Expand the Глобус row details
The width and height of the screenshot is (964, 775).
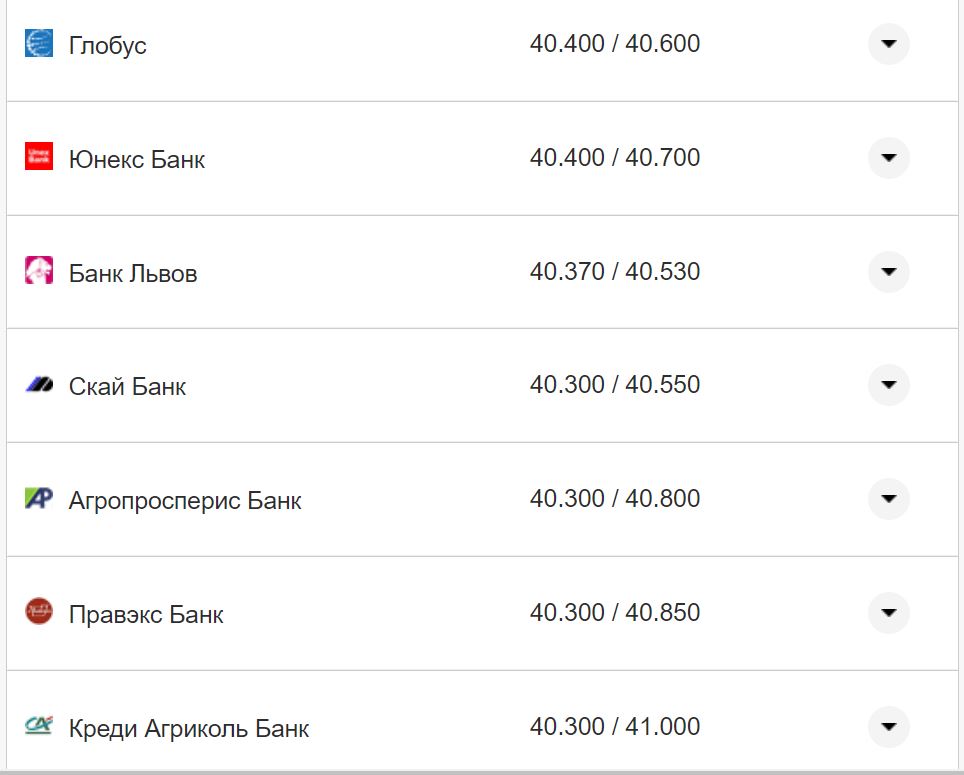(888, 44)
